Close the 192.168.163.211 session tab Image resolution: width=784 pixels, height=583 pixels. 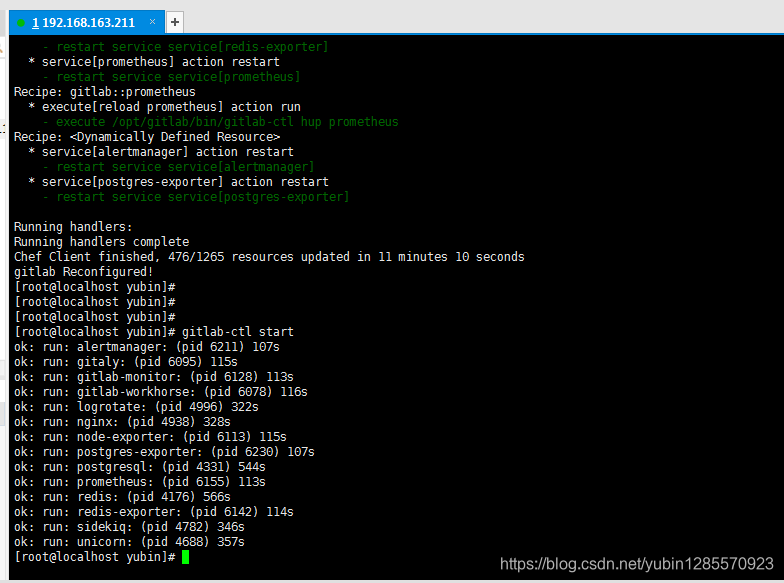point(152,22)
